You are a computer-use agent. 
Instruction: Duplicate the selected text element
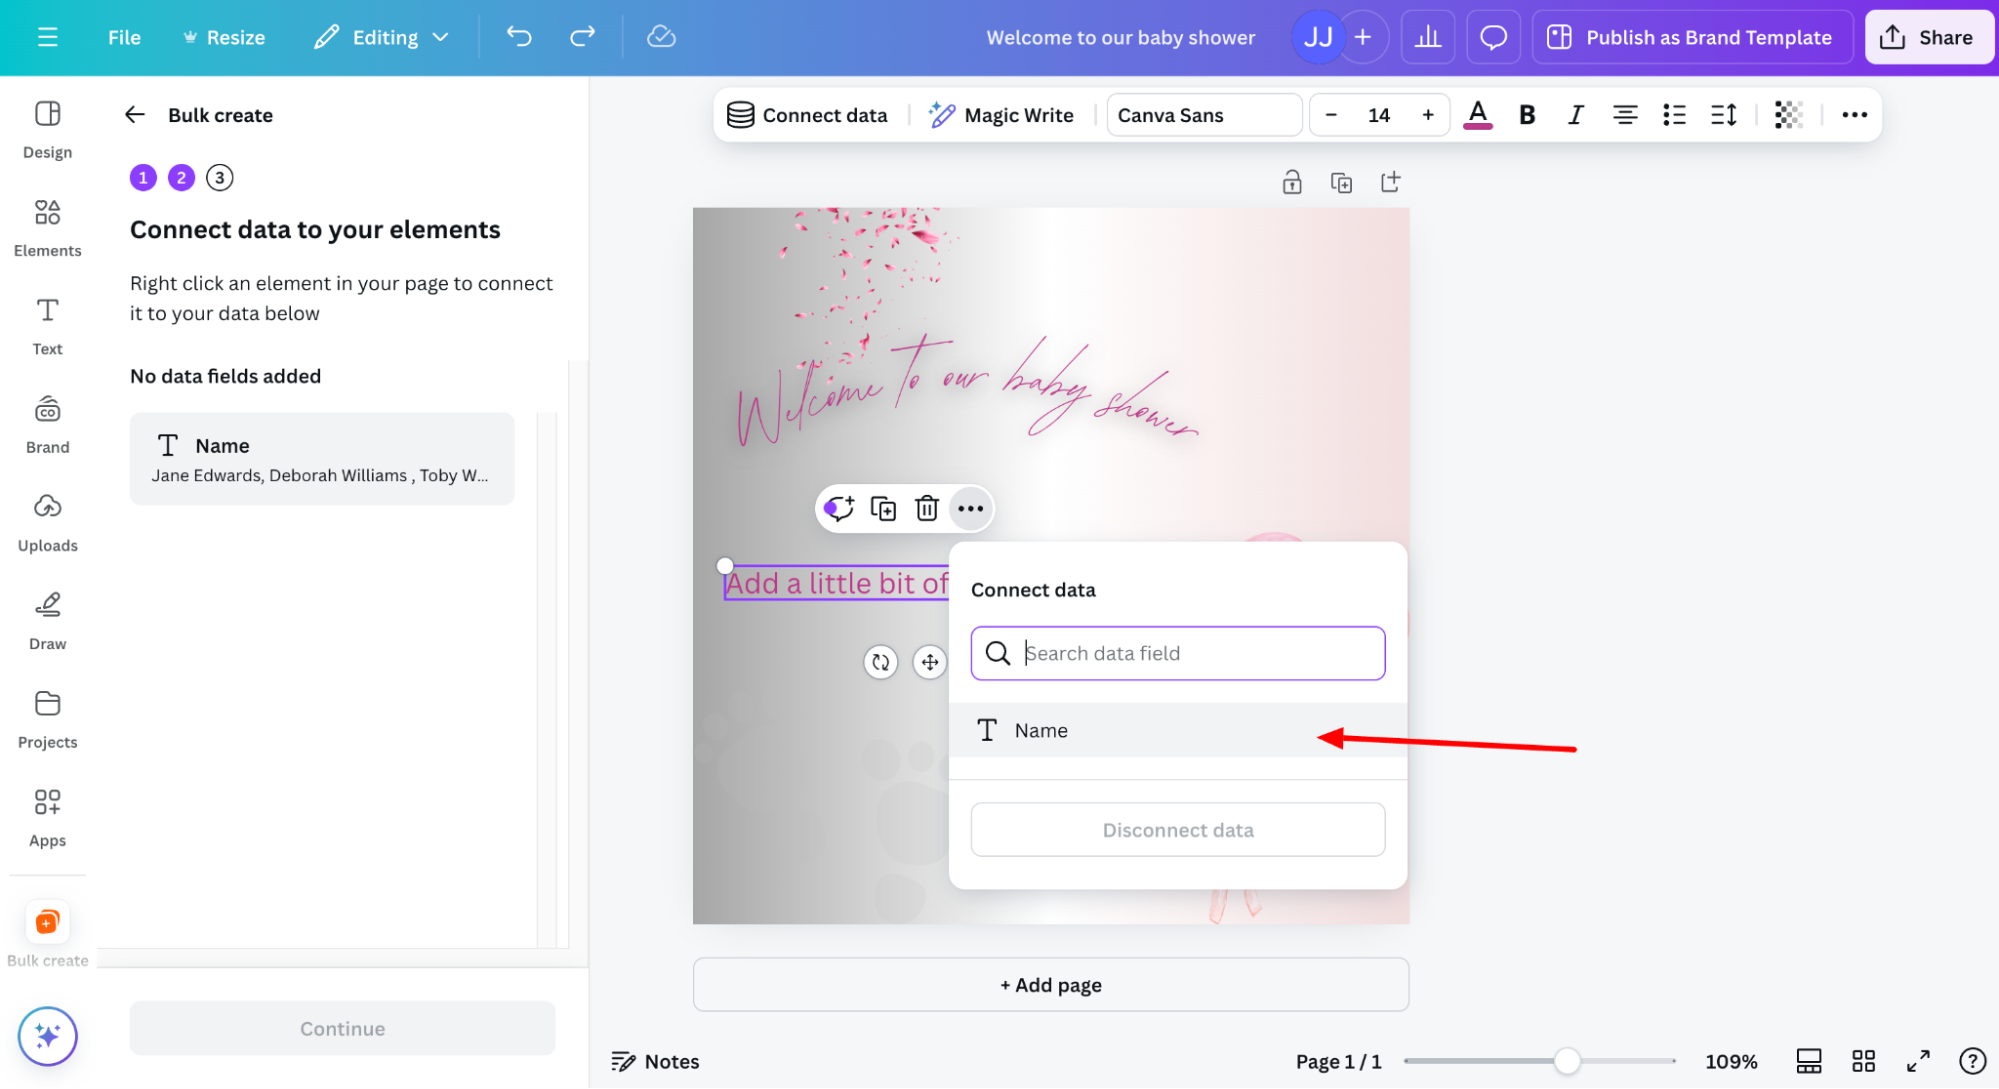883,509
